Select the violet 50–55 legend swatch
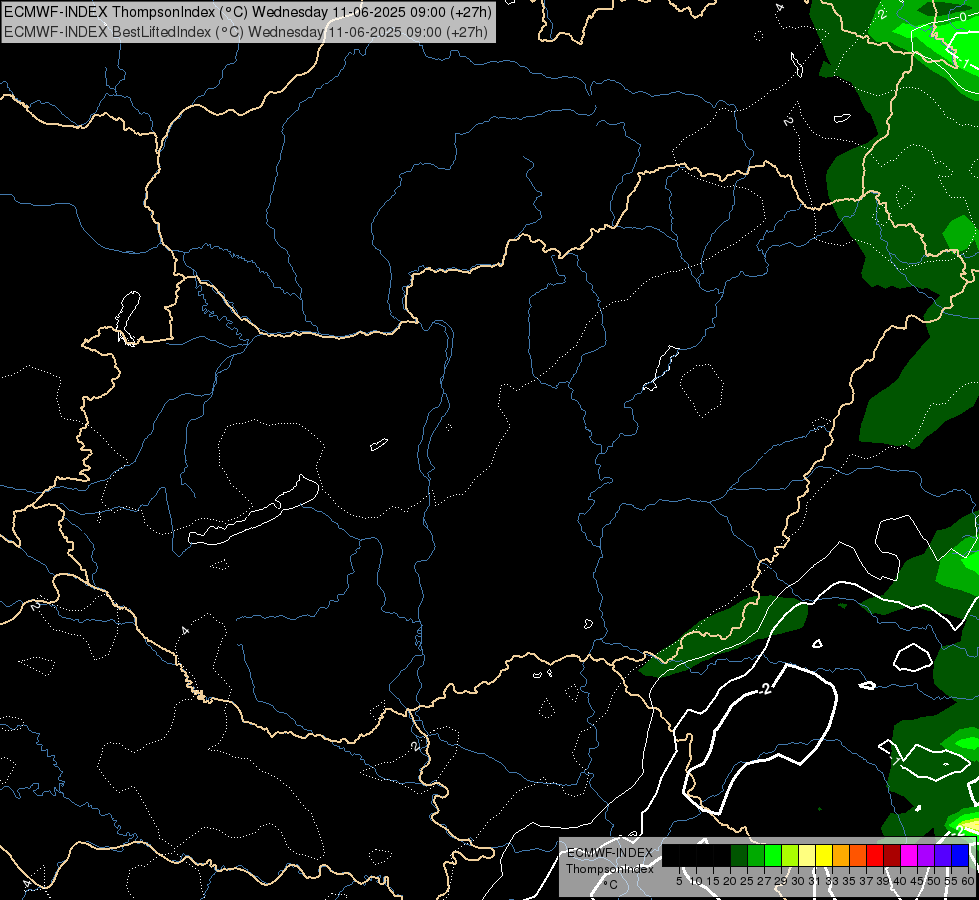This screenshot has height=900, width=979. 943,855
